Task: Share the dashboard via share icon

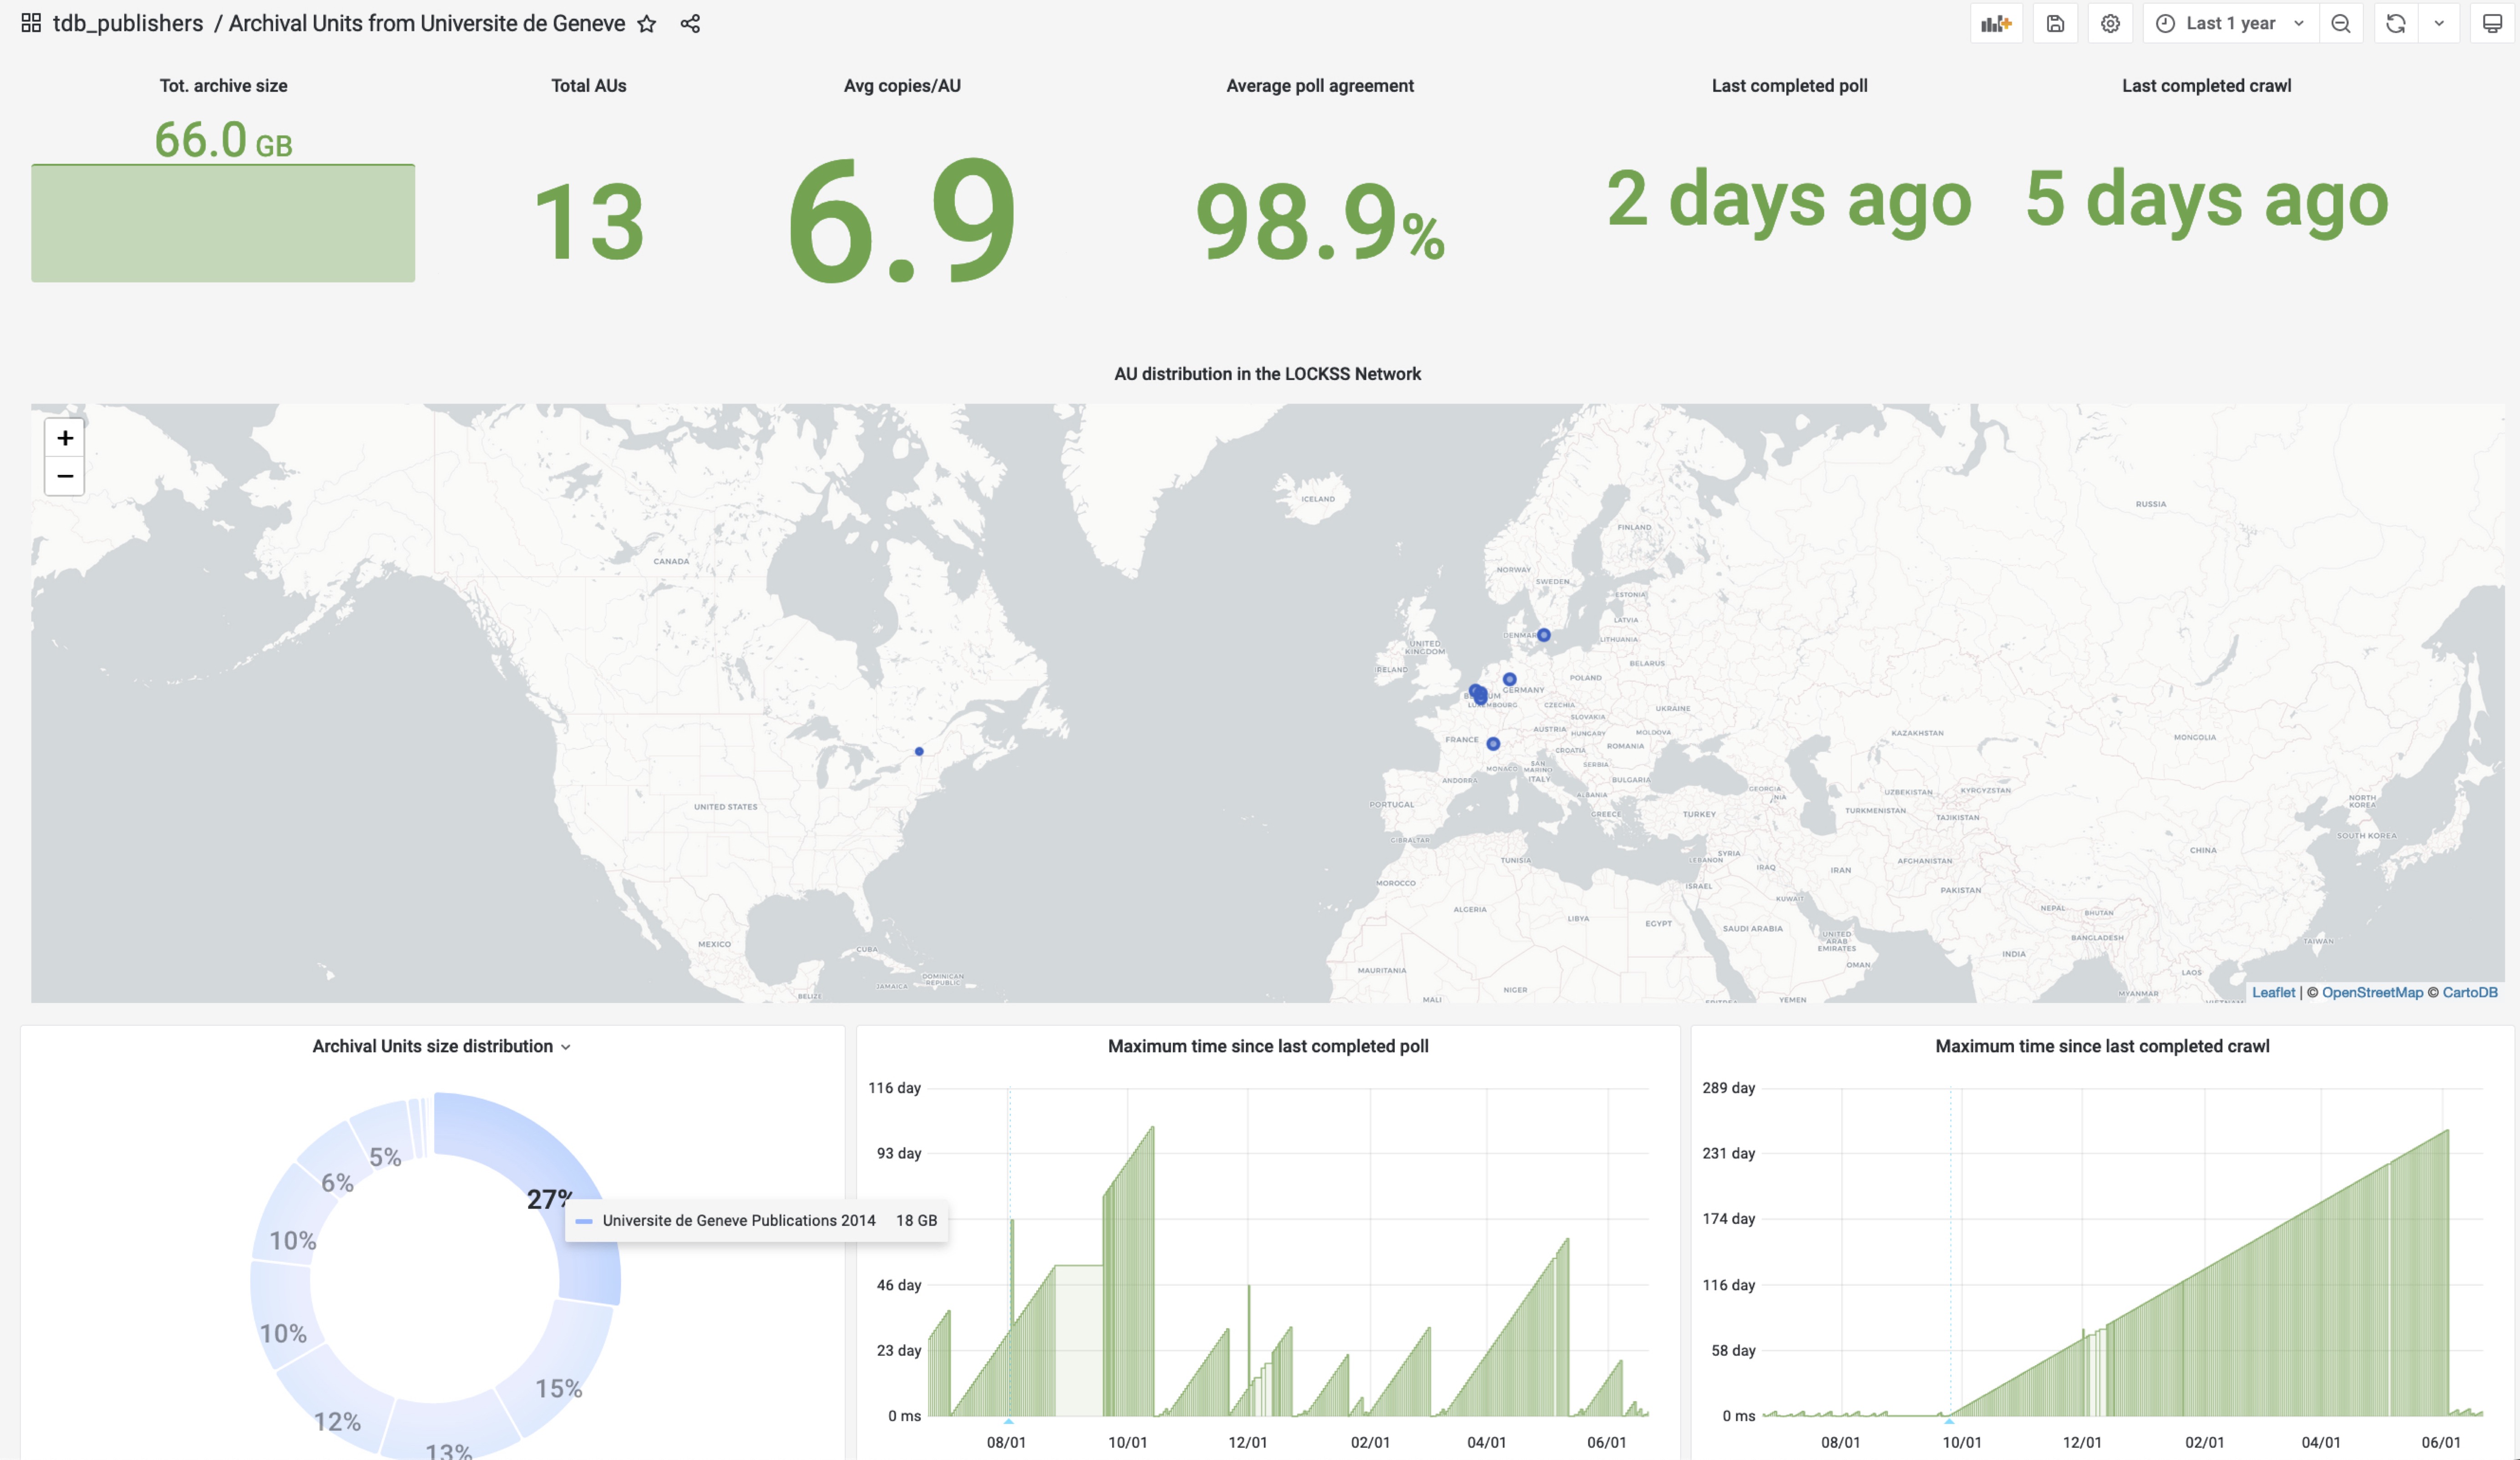Action: point(690,24)
